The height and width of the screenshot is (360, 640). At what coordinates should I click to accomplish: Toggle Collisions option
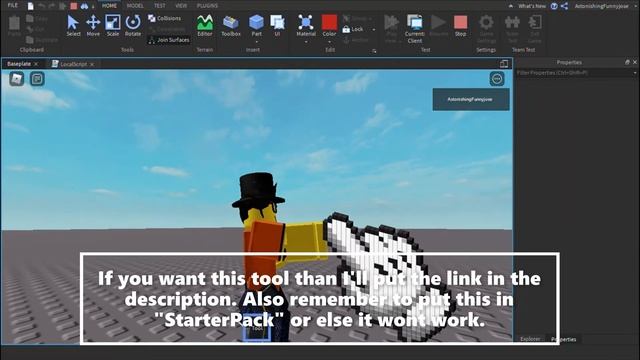pyautogui.click(x=165, y=18)
